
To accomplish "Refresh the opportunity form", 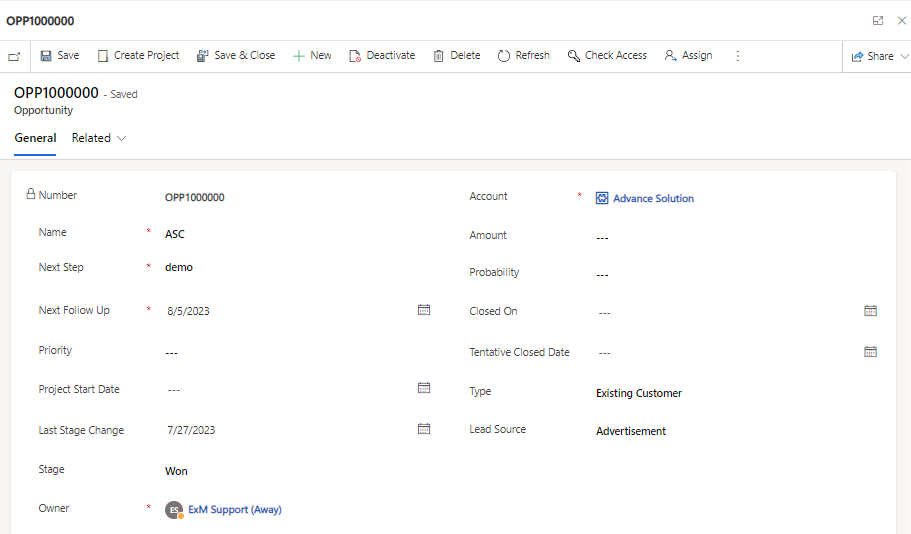I will pos(524,56).
